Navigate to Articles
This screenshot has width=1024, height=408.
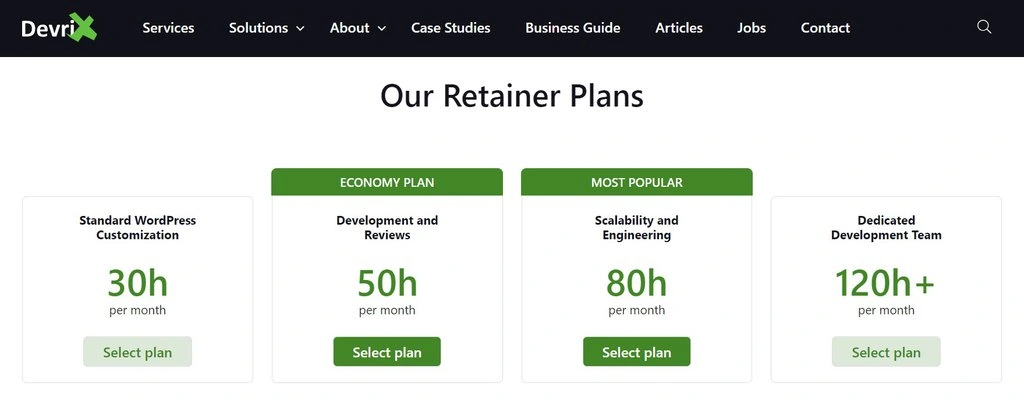point(679,28)
